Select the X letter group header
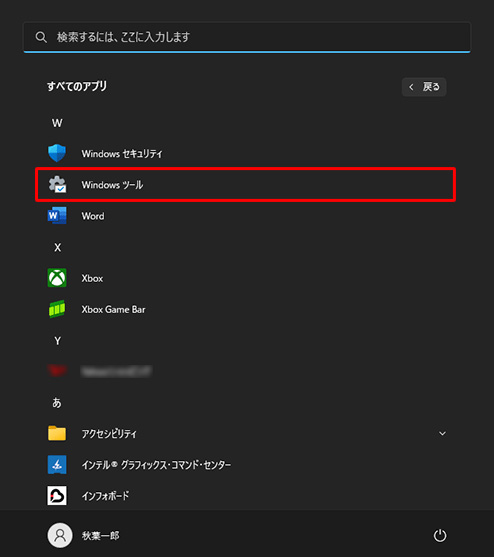Viewport: 494px width, 557px height. (x=57, y=247)
